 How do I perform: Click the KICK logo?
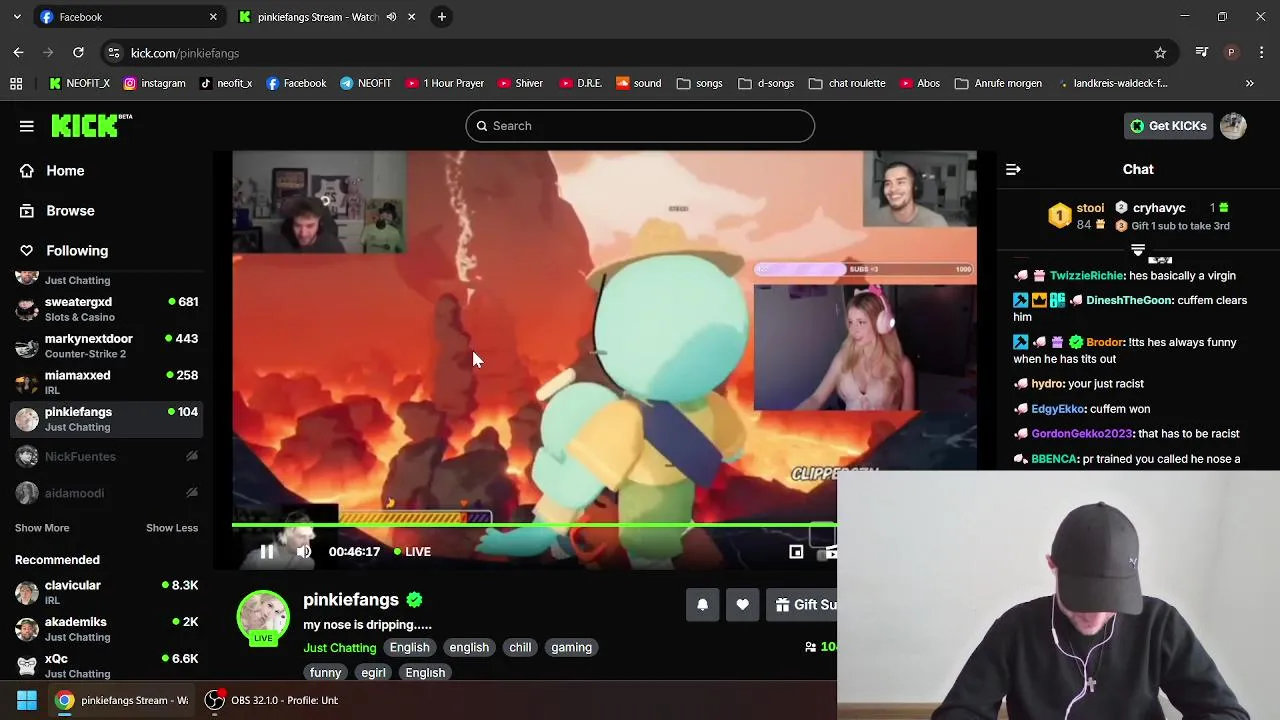[91, 125]
